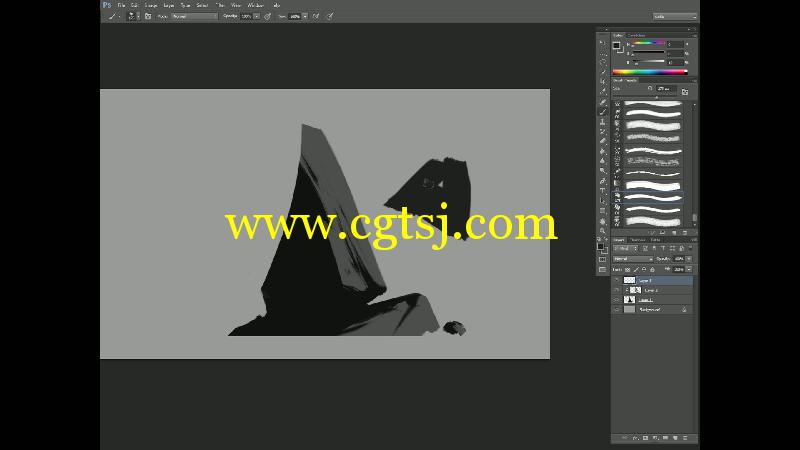Select the History Brush tool
800x450 pixels.
tap(603, 132)
